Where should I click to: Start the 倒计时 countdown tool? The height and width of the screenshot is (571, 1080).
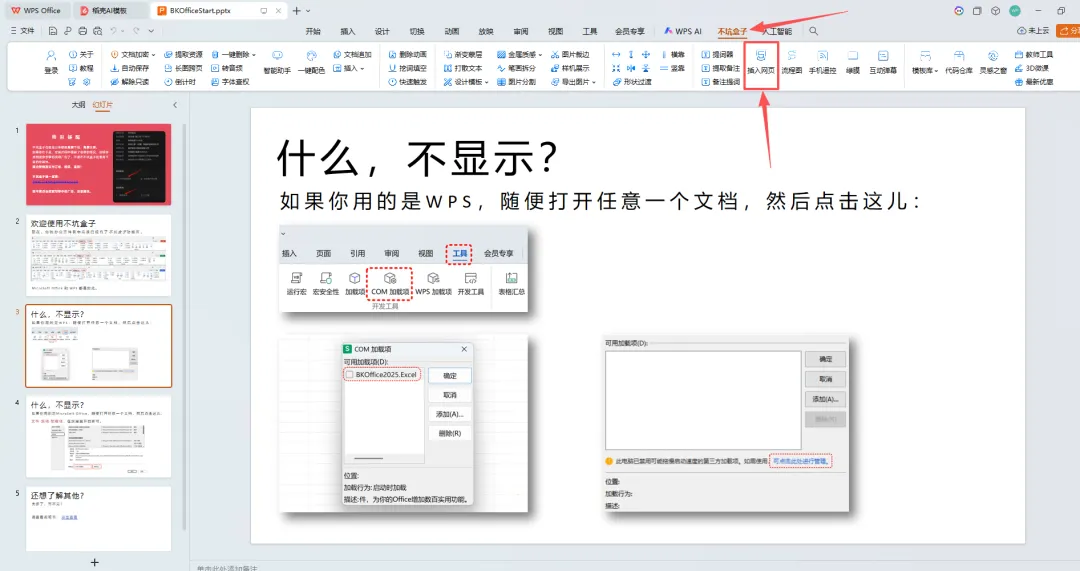coord(180,82)
